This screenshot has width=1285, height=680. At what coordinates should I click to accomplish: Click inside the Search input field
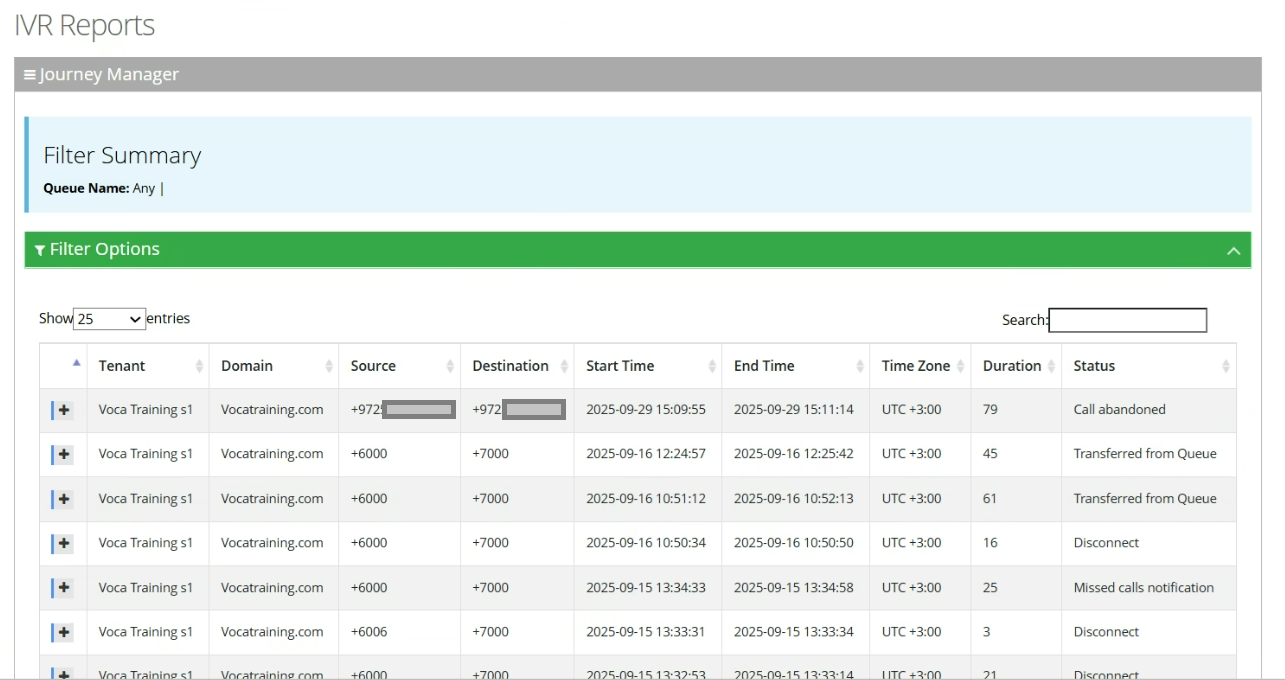tap(1127, 320)
